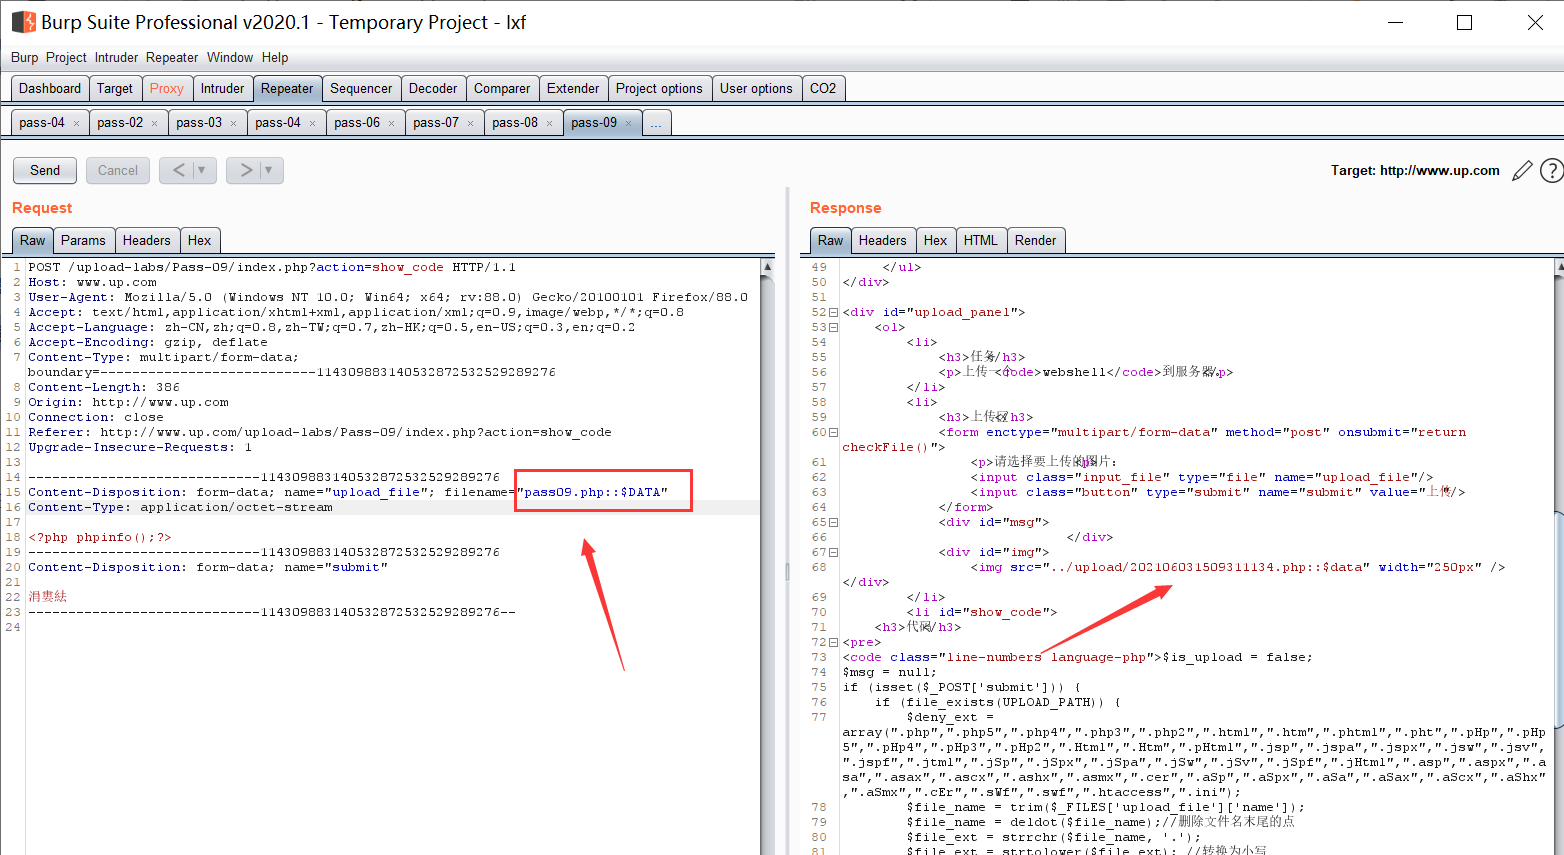
Task: Click the Content-Length header line
Action: 104,387
